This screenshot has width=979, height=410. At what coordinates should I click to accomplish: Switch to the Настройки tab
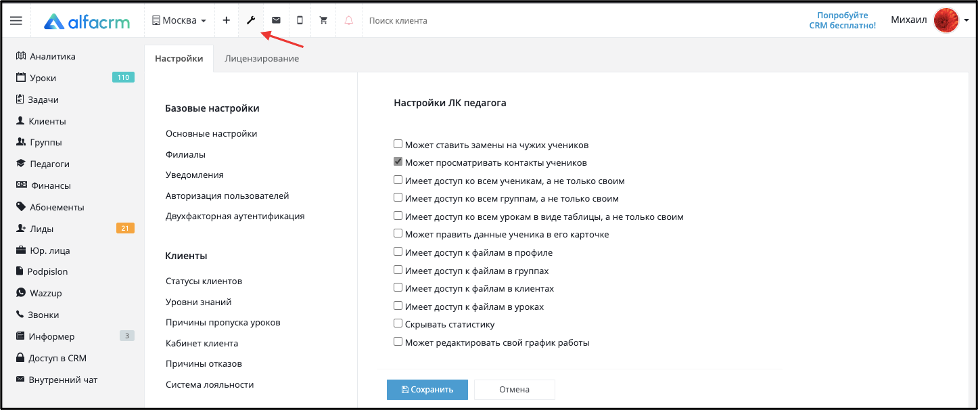click(x=179, y=59)
